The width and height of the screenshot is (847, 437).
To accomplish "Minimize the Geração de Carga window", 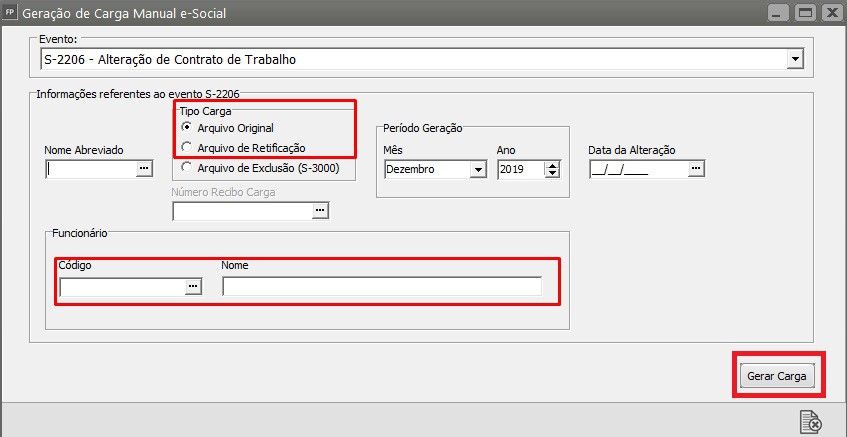I will 778,14.
